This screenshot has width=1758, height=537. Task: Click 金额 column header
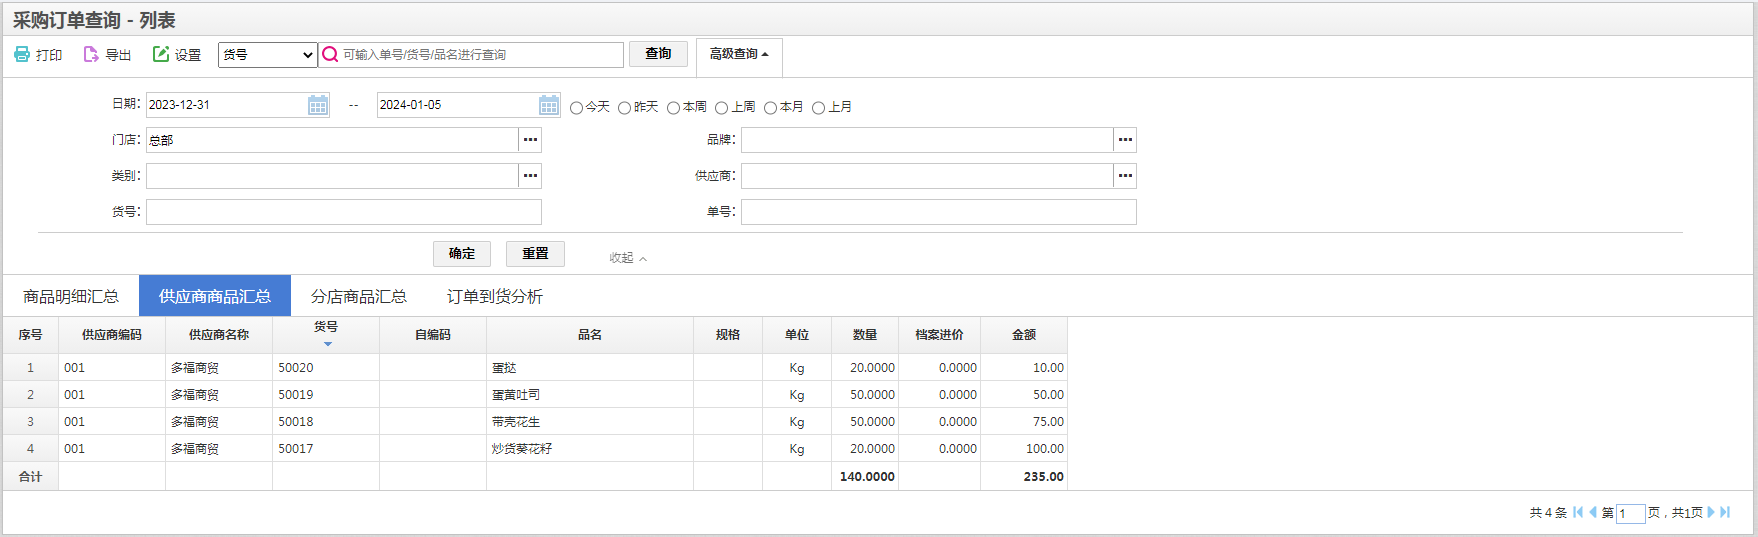(x=1024, y=335)
